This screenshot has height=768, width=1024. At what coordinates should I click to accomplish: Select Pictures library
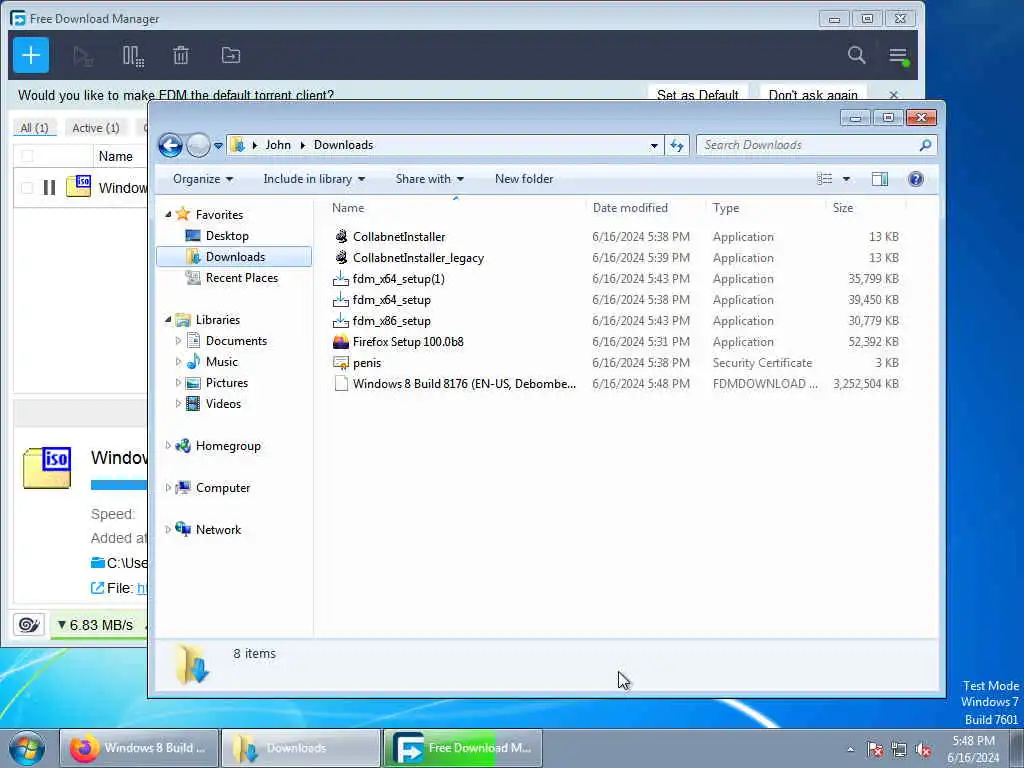pyautogui.click(x=227, y=383)
